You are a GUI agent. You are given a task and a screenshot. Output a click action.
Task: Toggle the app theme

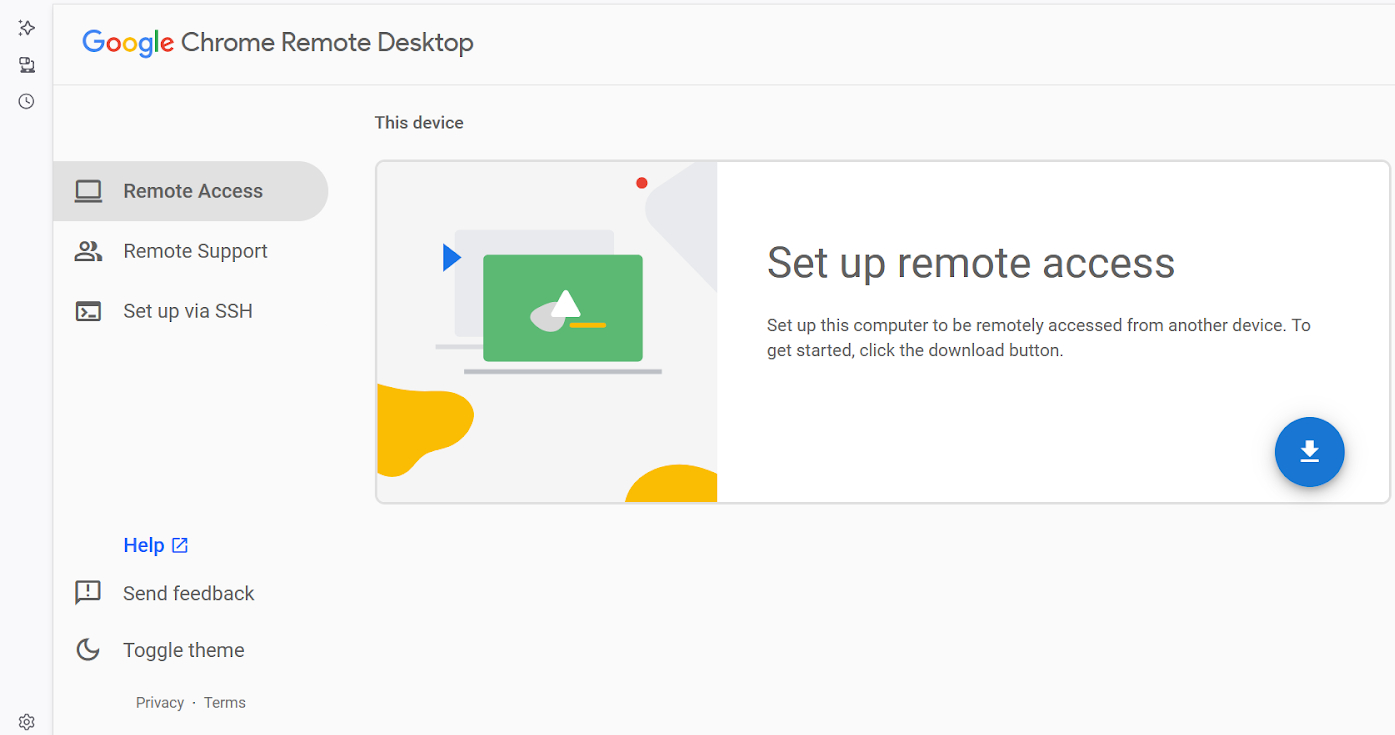pos(183,649)
